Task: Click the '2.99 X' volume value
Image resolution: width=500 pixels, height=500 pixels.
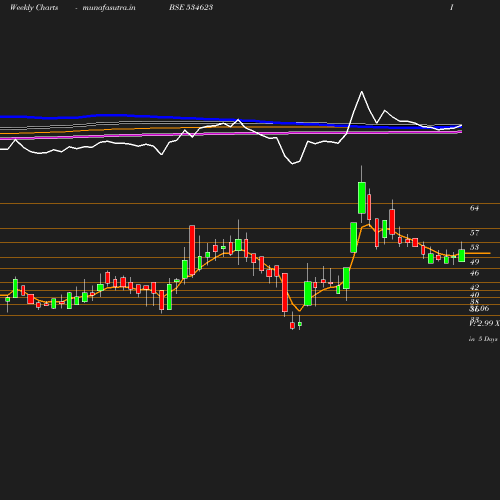Action: click(x=488, y=323)
